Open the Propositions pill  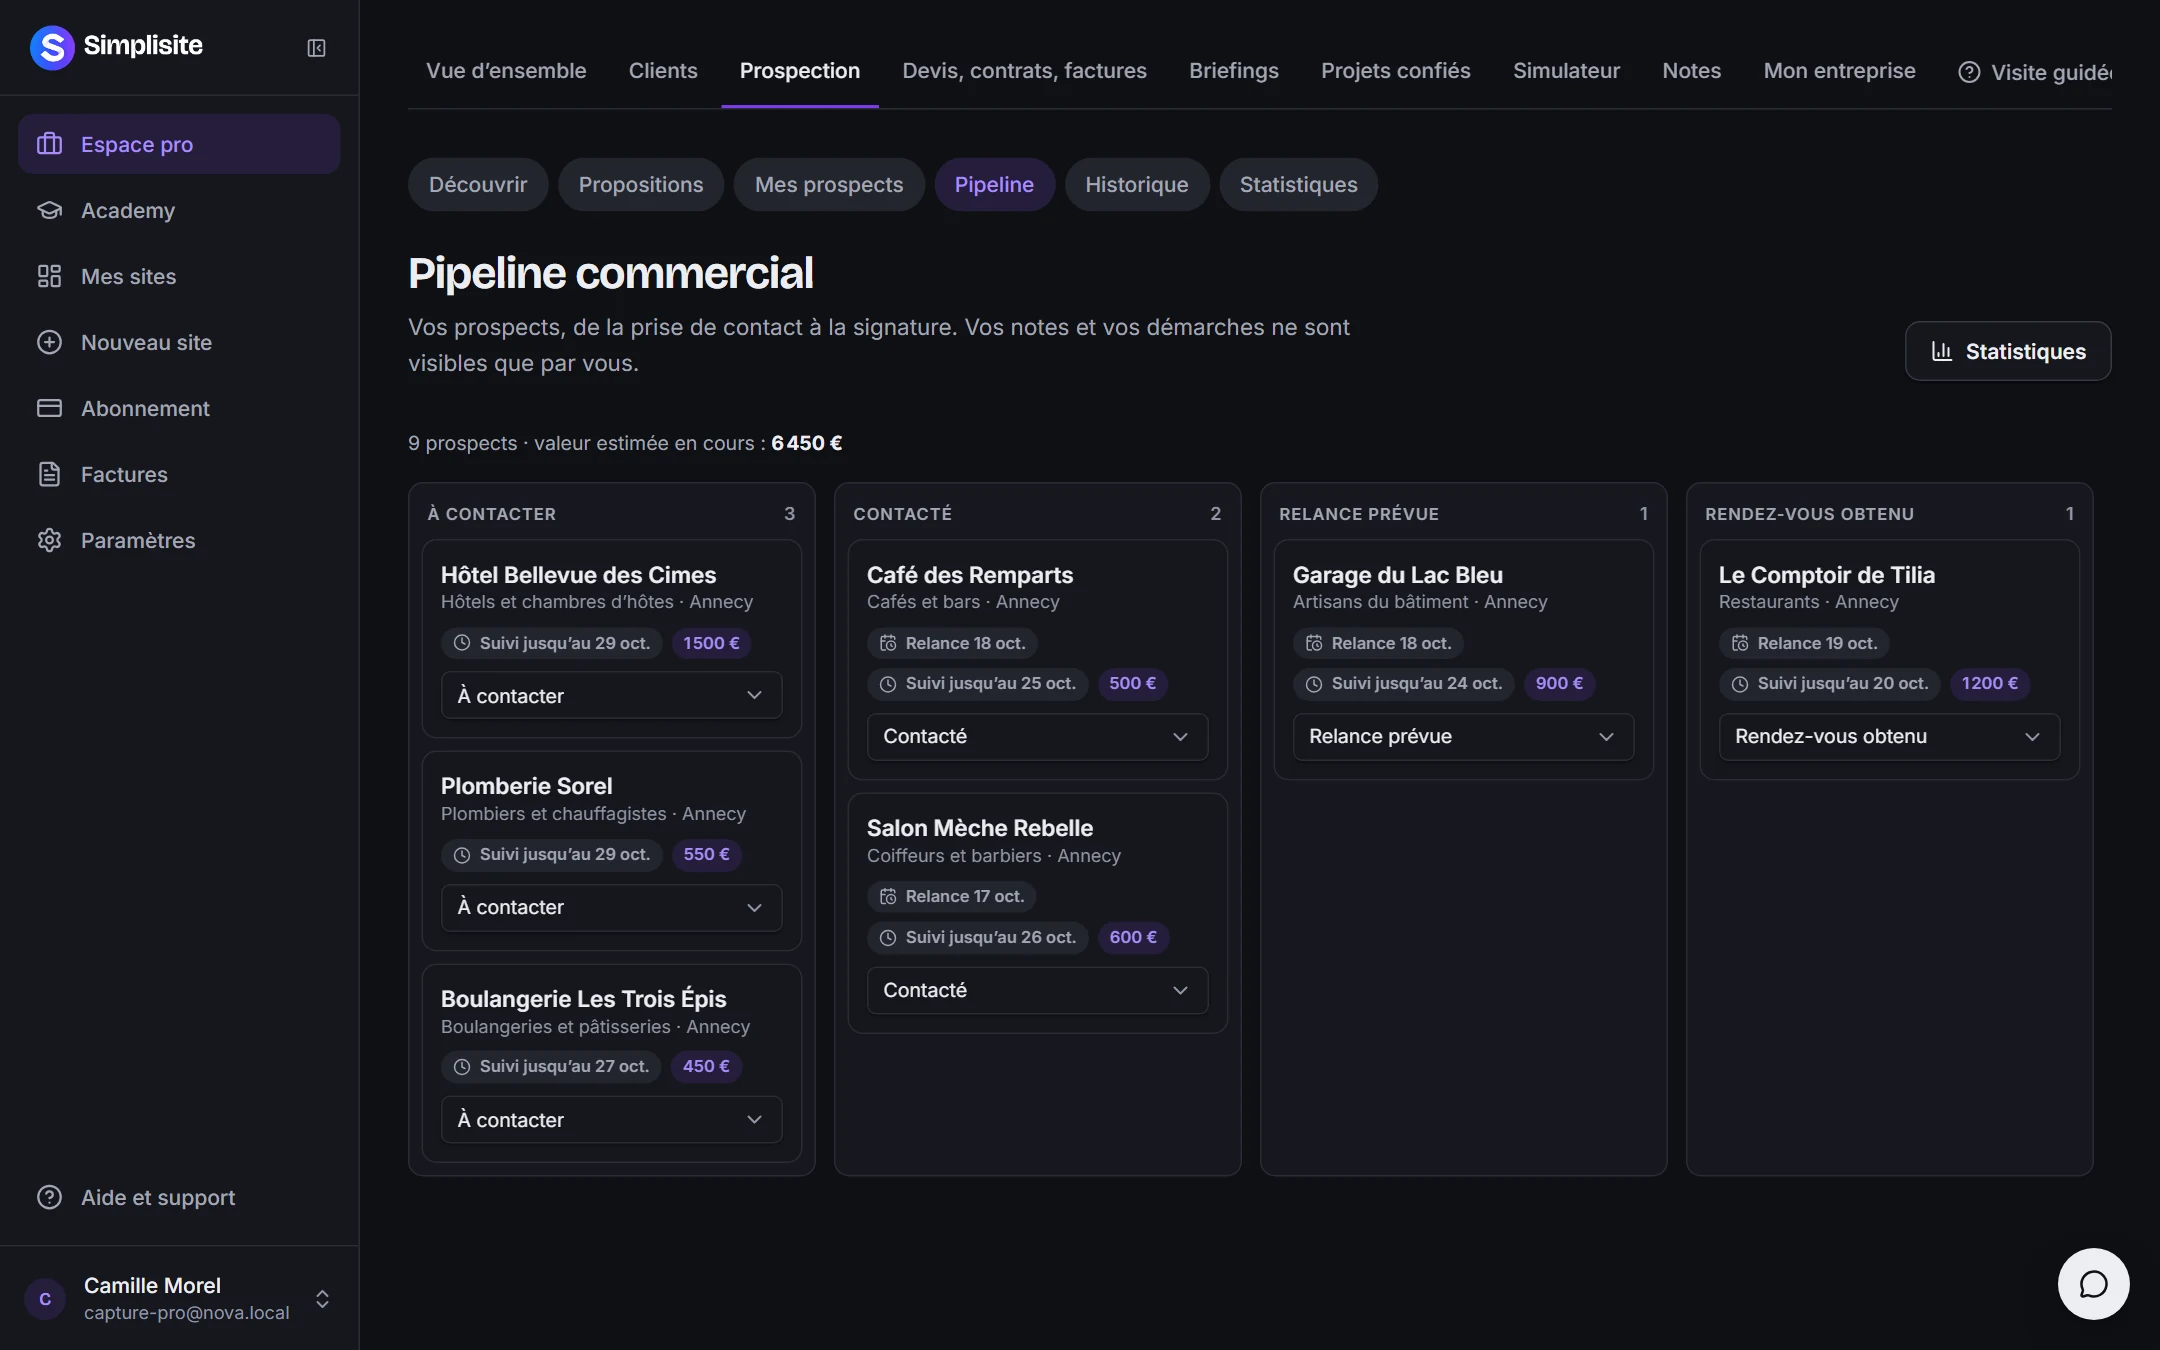641,185
